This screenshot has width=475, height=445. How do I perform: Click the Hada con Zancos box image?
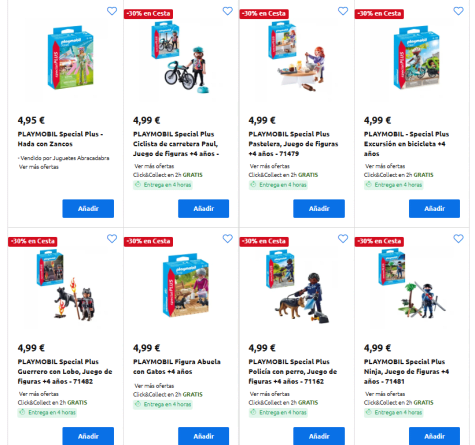pyautogui.click(x=71, y=58)
